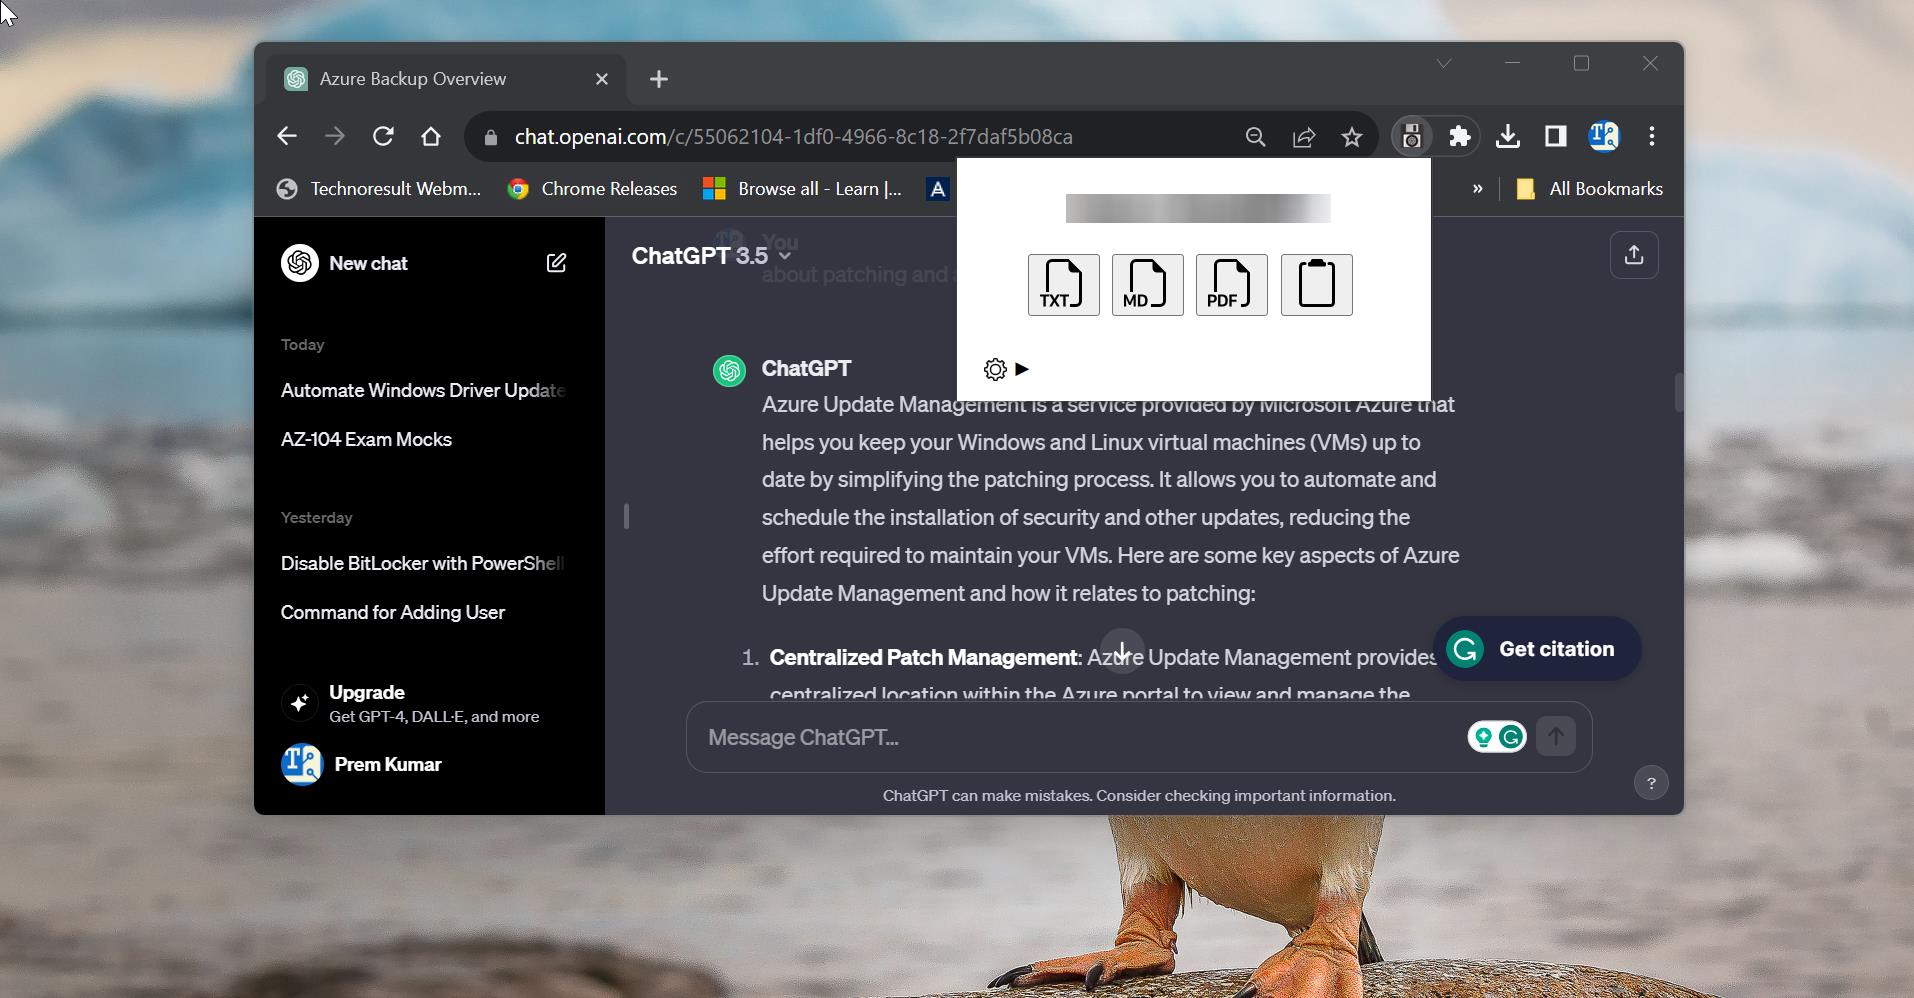Screen dimensions: 1914x998
Task: Export conversation as Markdown file
Action: (x=1146, y=285)
